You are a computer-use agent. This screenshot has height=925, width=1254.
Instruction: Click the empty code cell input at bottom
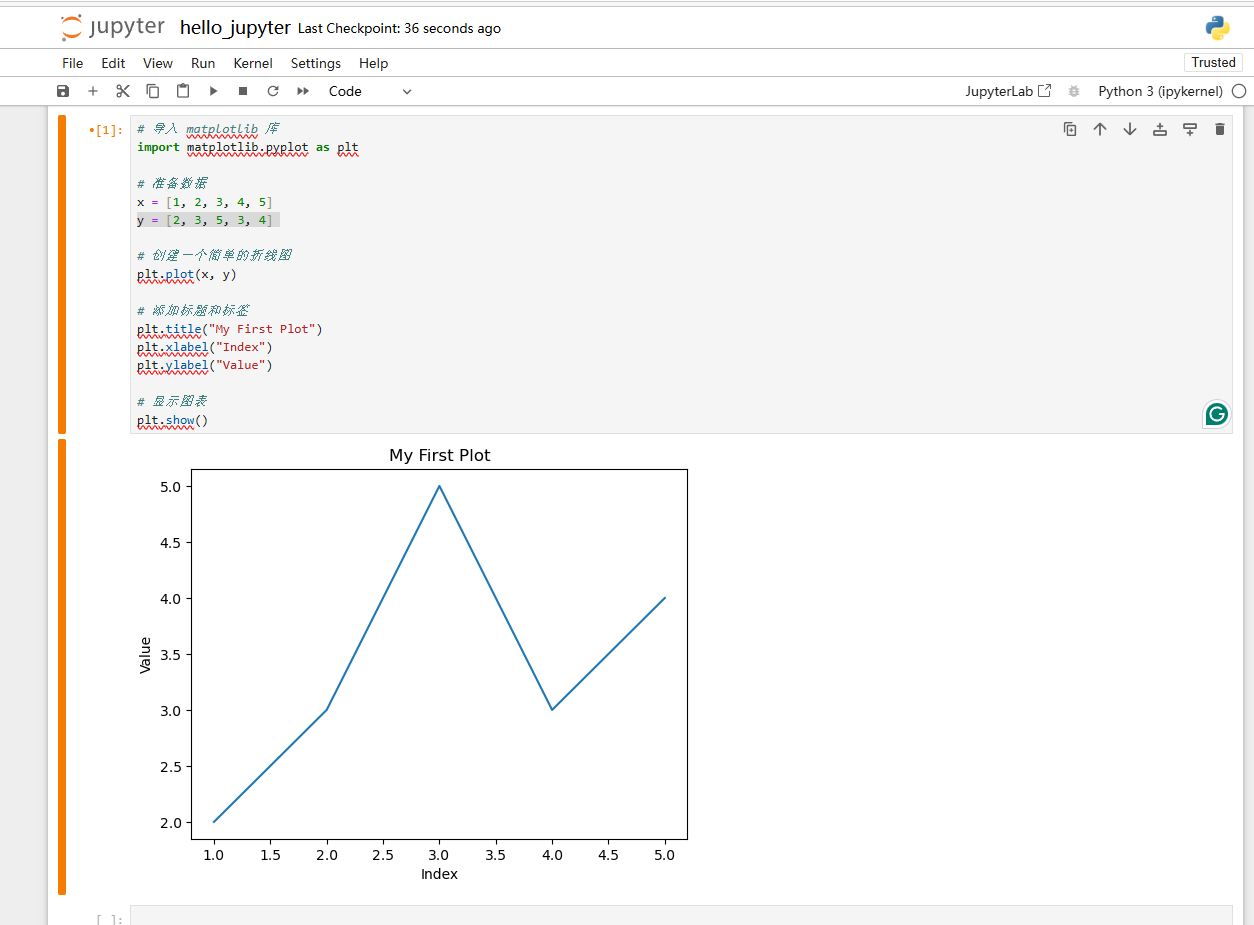pos(681,915)
